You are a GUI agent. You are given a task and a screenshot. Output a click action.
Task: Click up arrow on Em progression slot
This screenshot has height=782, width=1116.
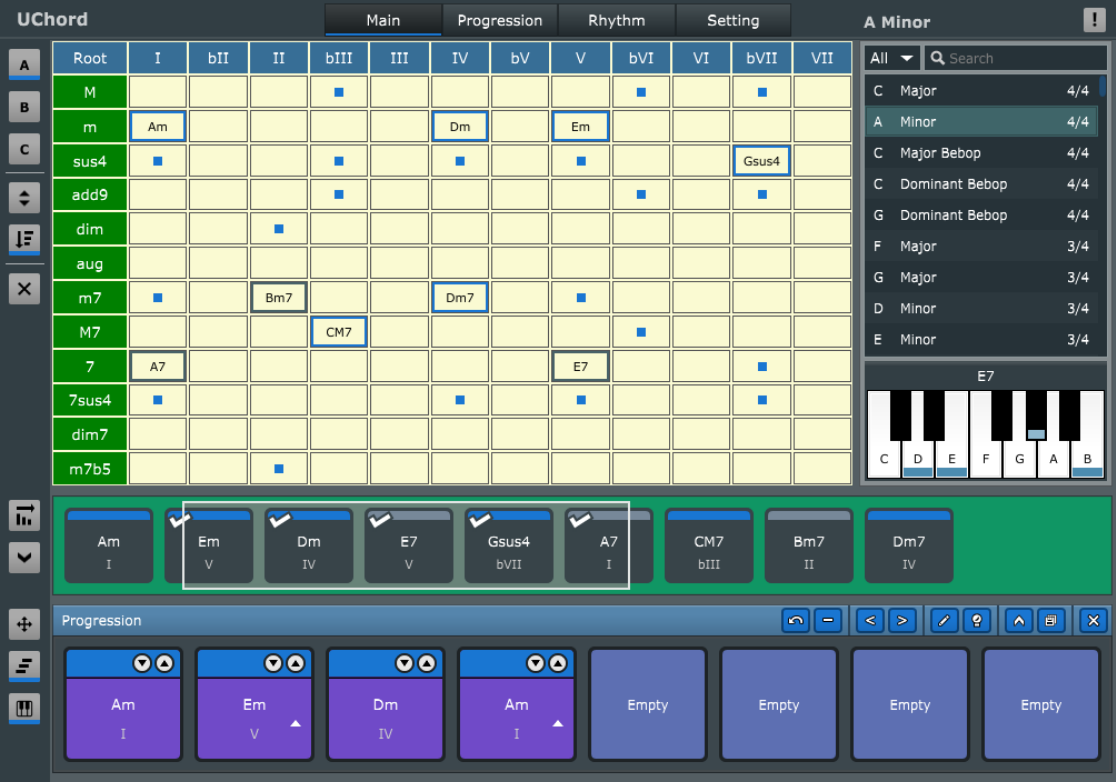(x=295, y=663)
